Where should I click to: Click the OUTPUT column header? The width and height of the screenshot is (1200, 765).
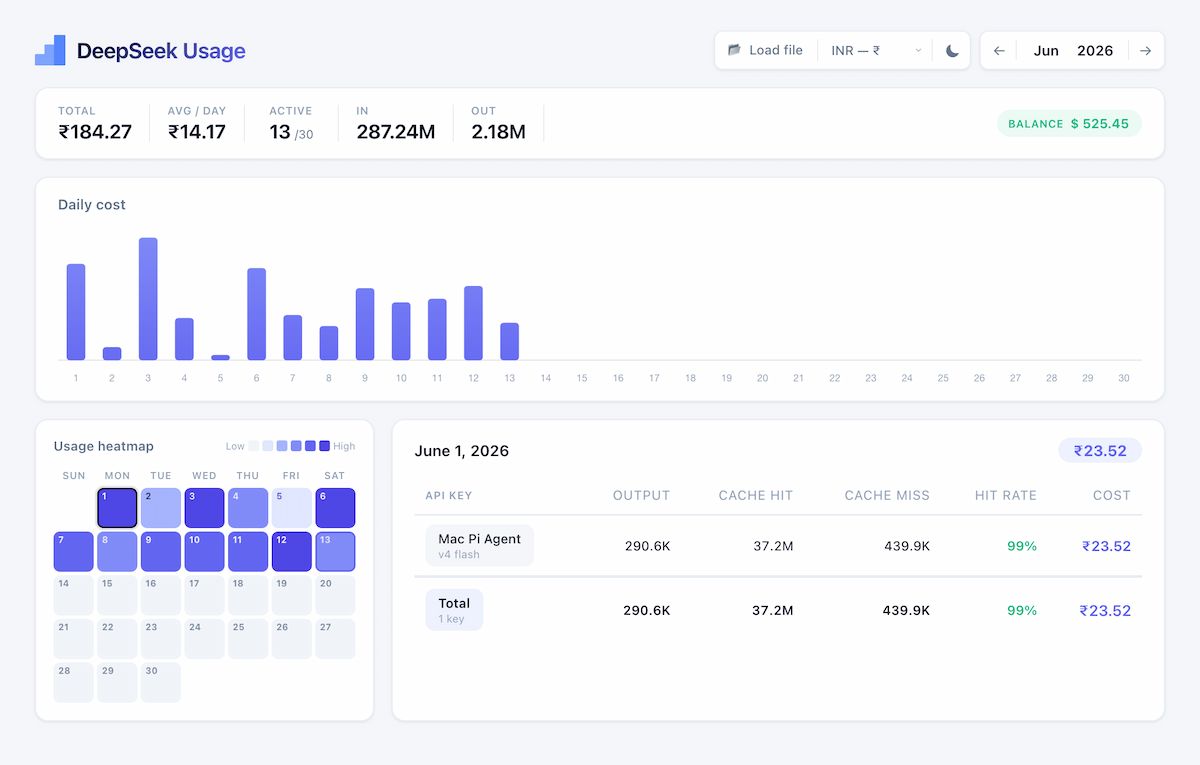pyautogui.click(x=641, y=495)
